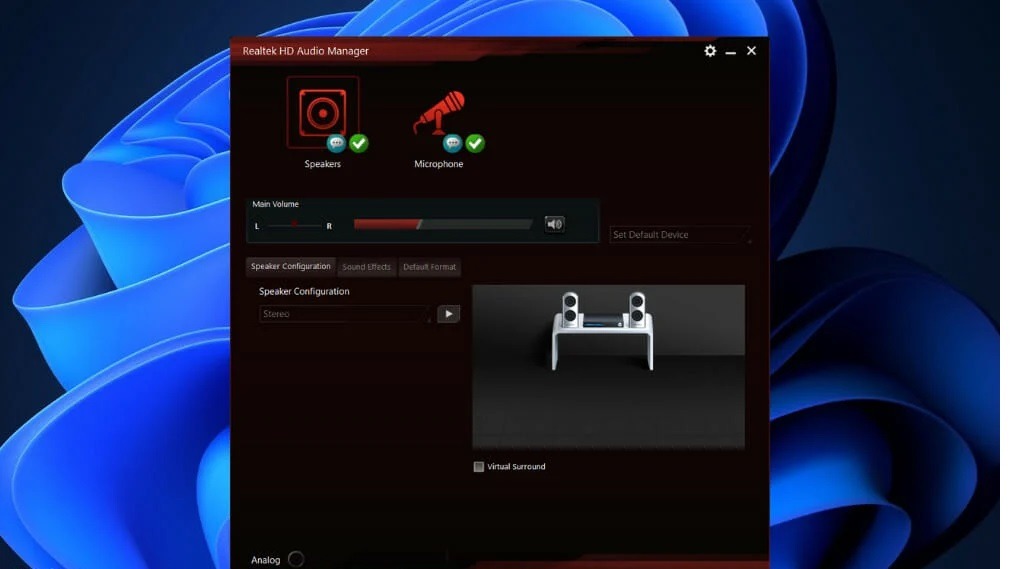Open the Stereo speaker configuration dropdown
Viewport: 1016px width, 569px height.
coord(345,314)
